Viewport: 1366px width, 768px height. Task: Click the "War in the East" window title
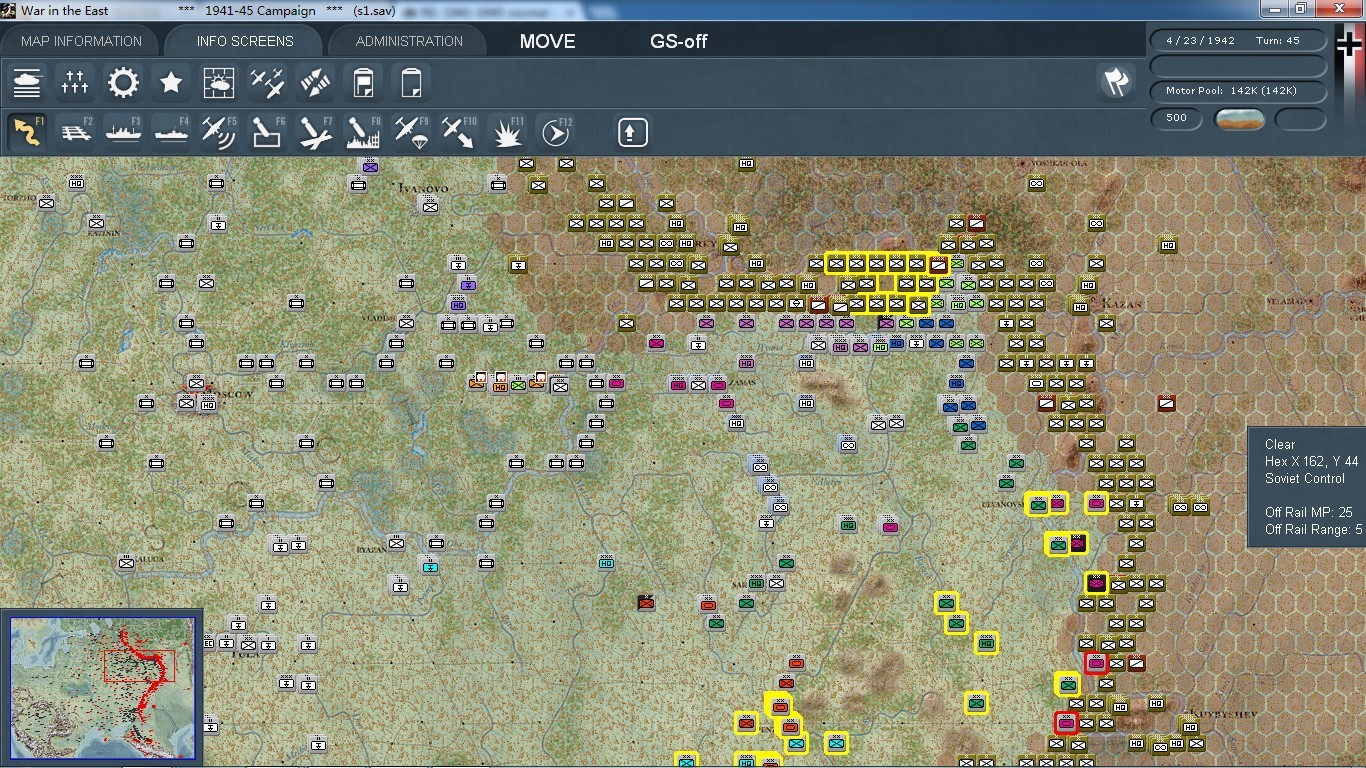point(65,10)
